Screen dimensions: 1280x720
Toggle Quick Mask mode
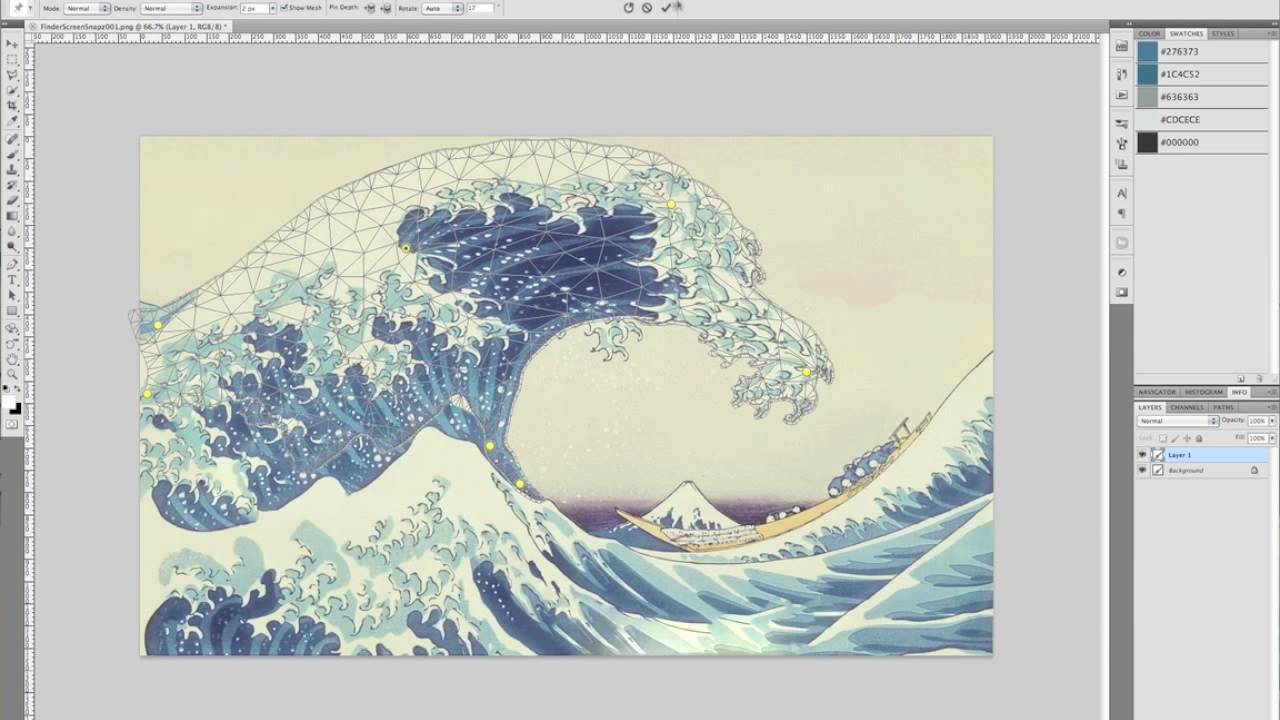pyautogui.click(x=12, y=424)
